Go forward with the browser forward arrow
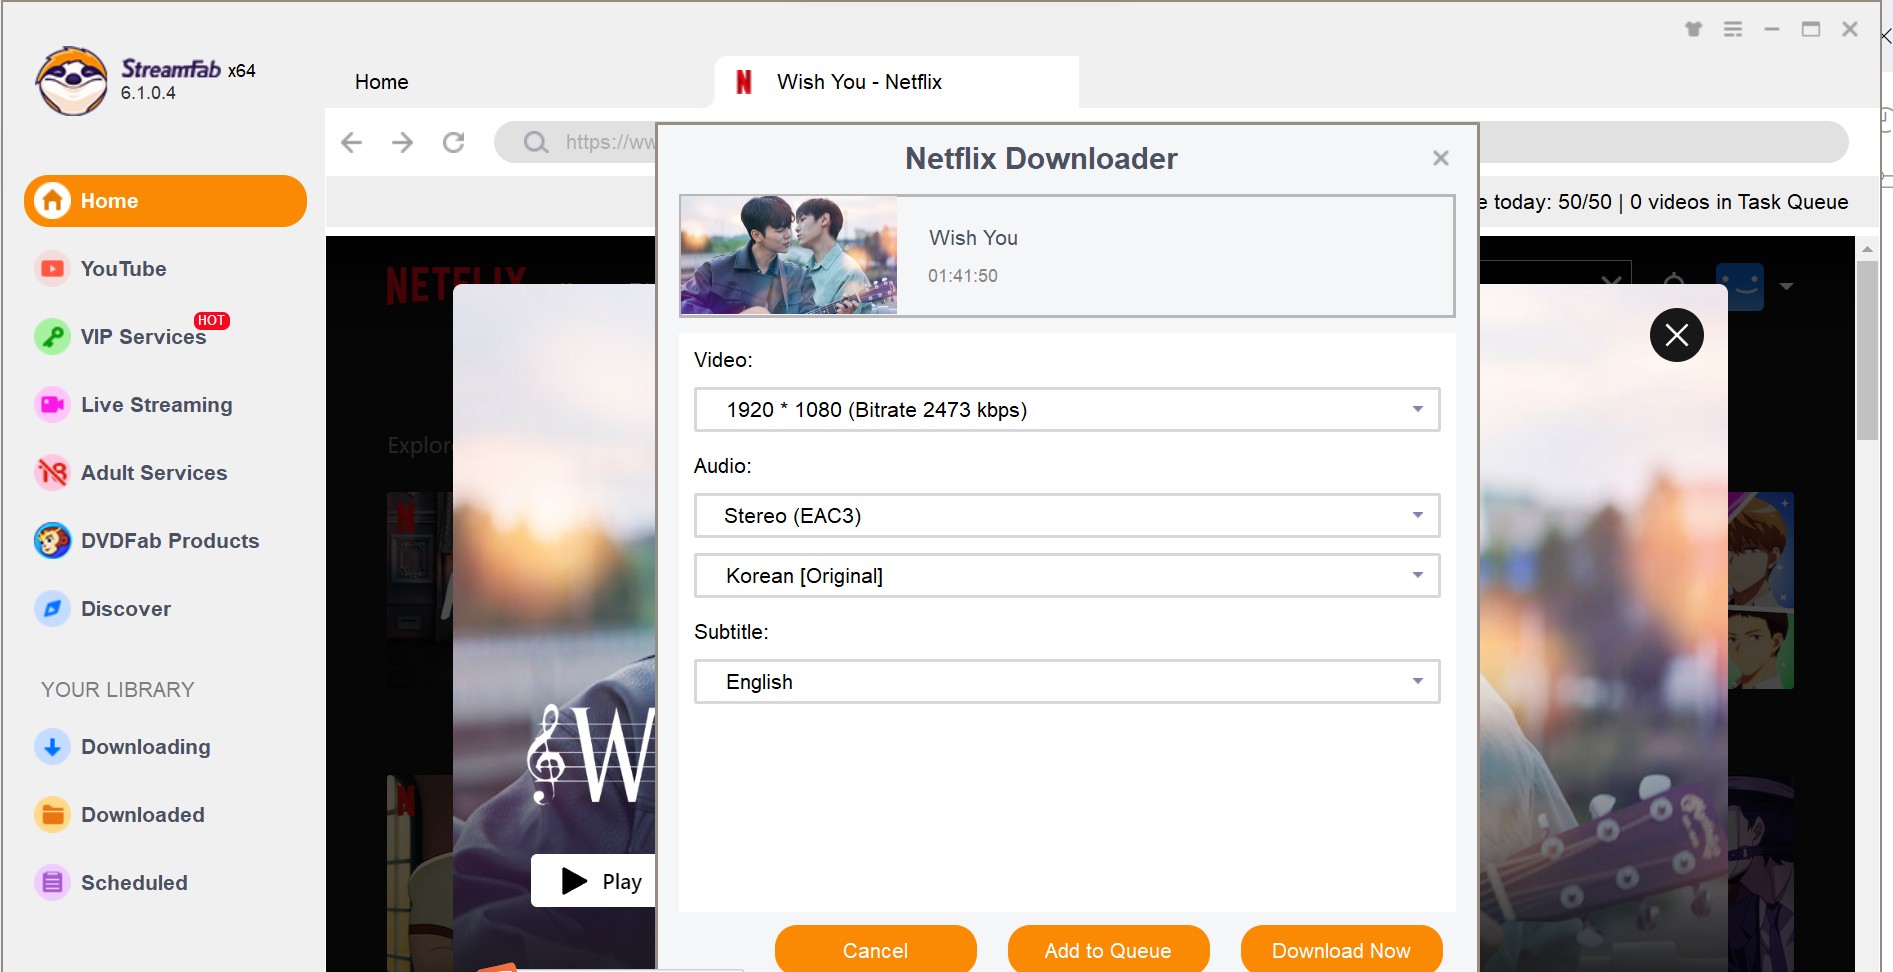The height and width of the screenshot is (972, 1893). (402, 142)
